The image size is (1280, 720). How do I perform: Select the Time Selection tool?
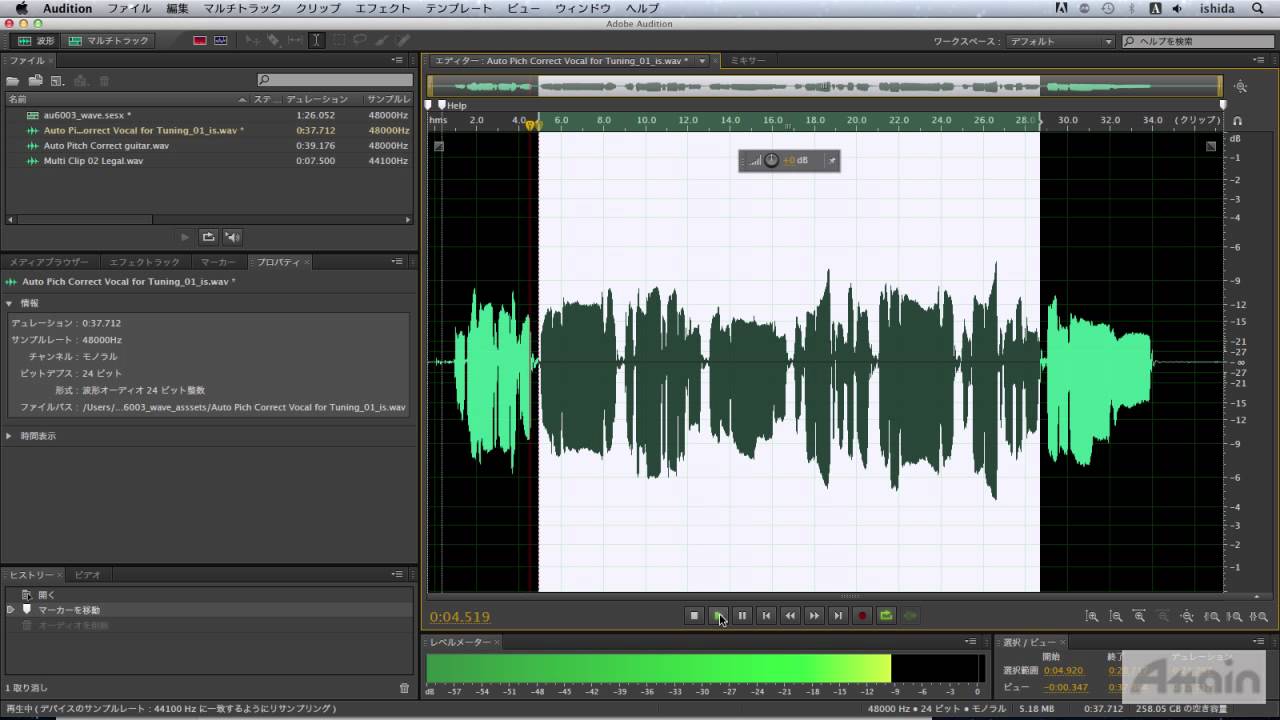click(316, 41)
